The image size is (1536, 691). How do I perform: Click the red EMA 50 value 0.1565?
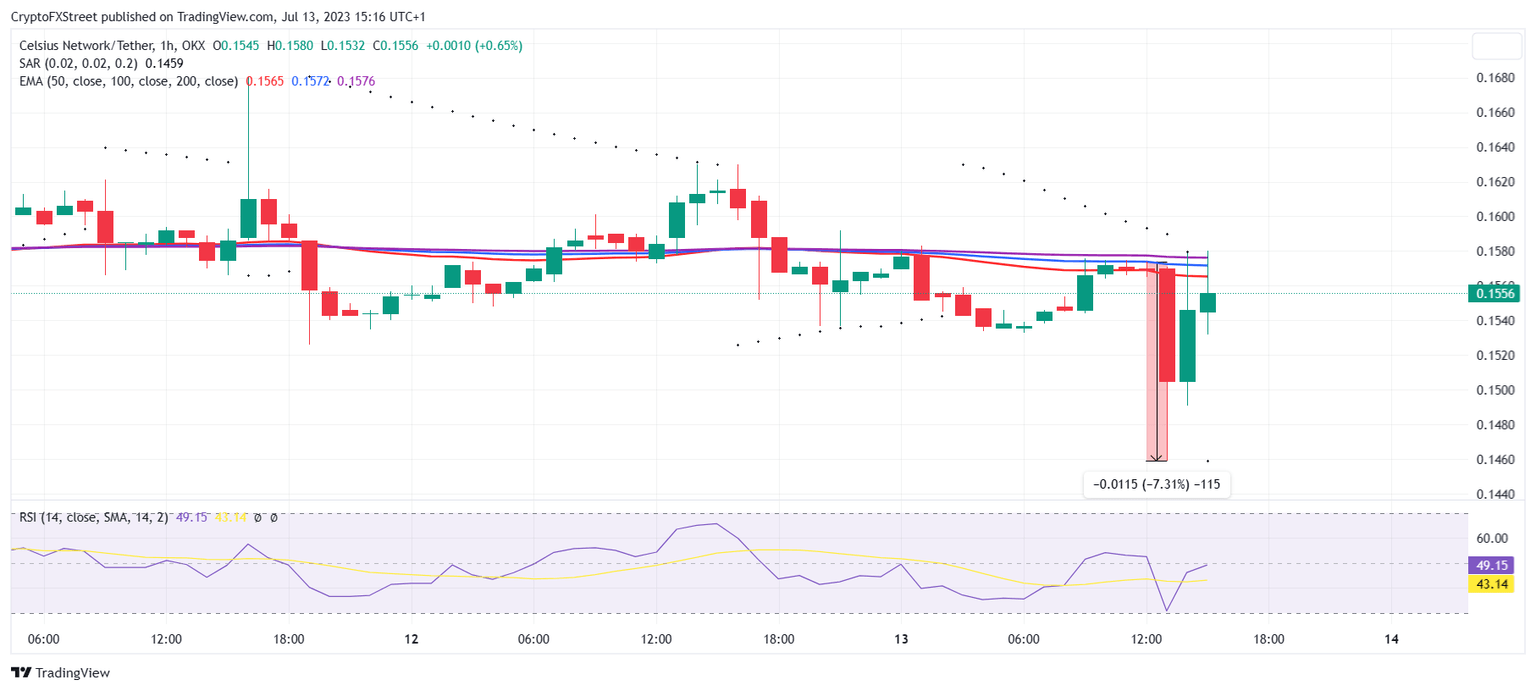point(264,81)
